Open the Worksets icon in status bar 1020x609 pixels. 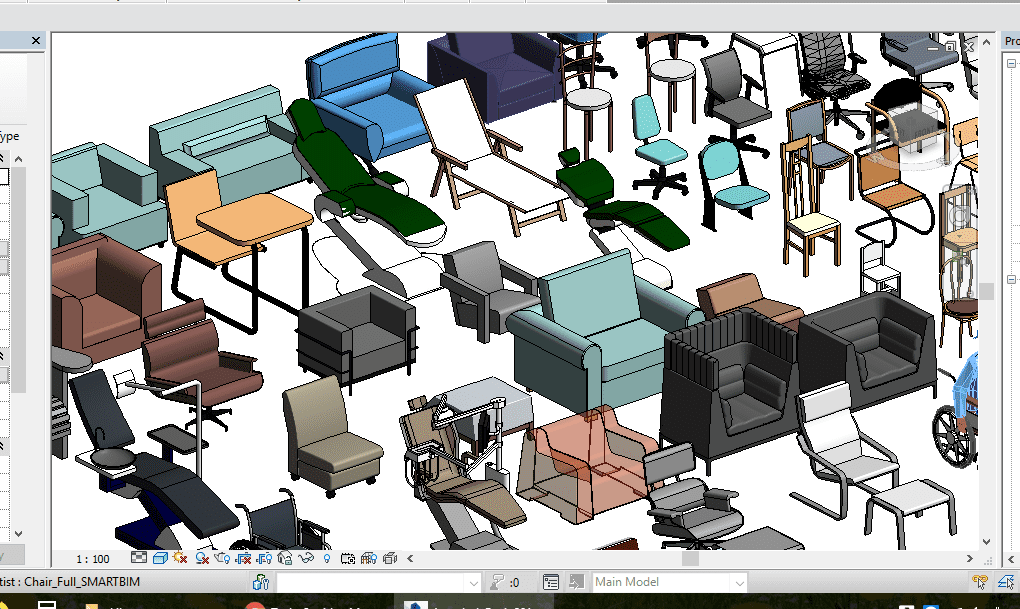pos(262,582)
